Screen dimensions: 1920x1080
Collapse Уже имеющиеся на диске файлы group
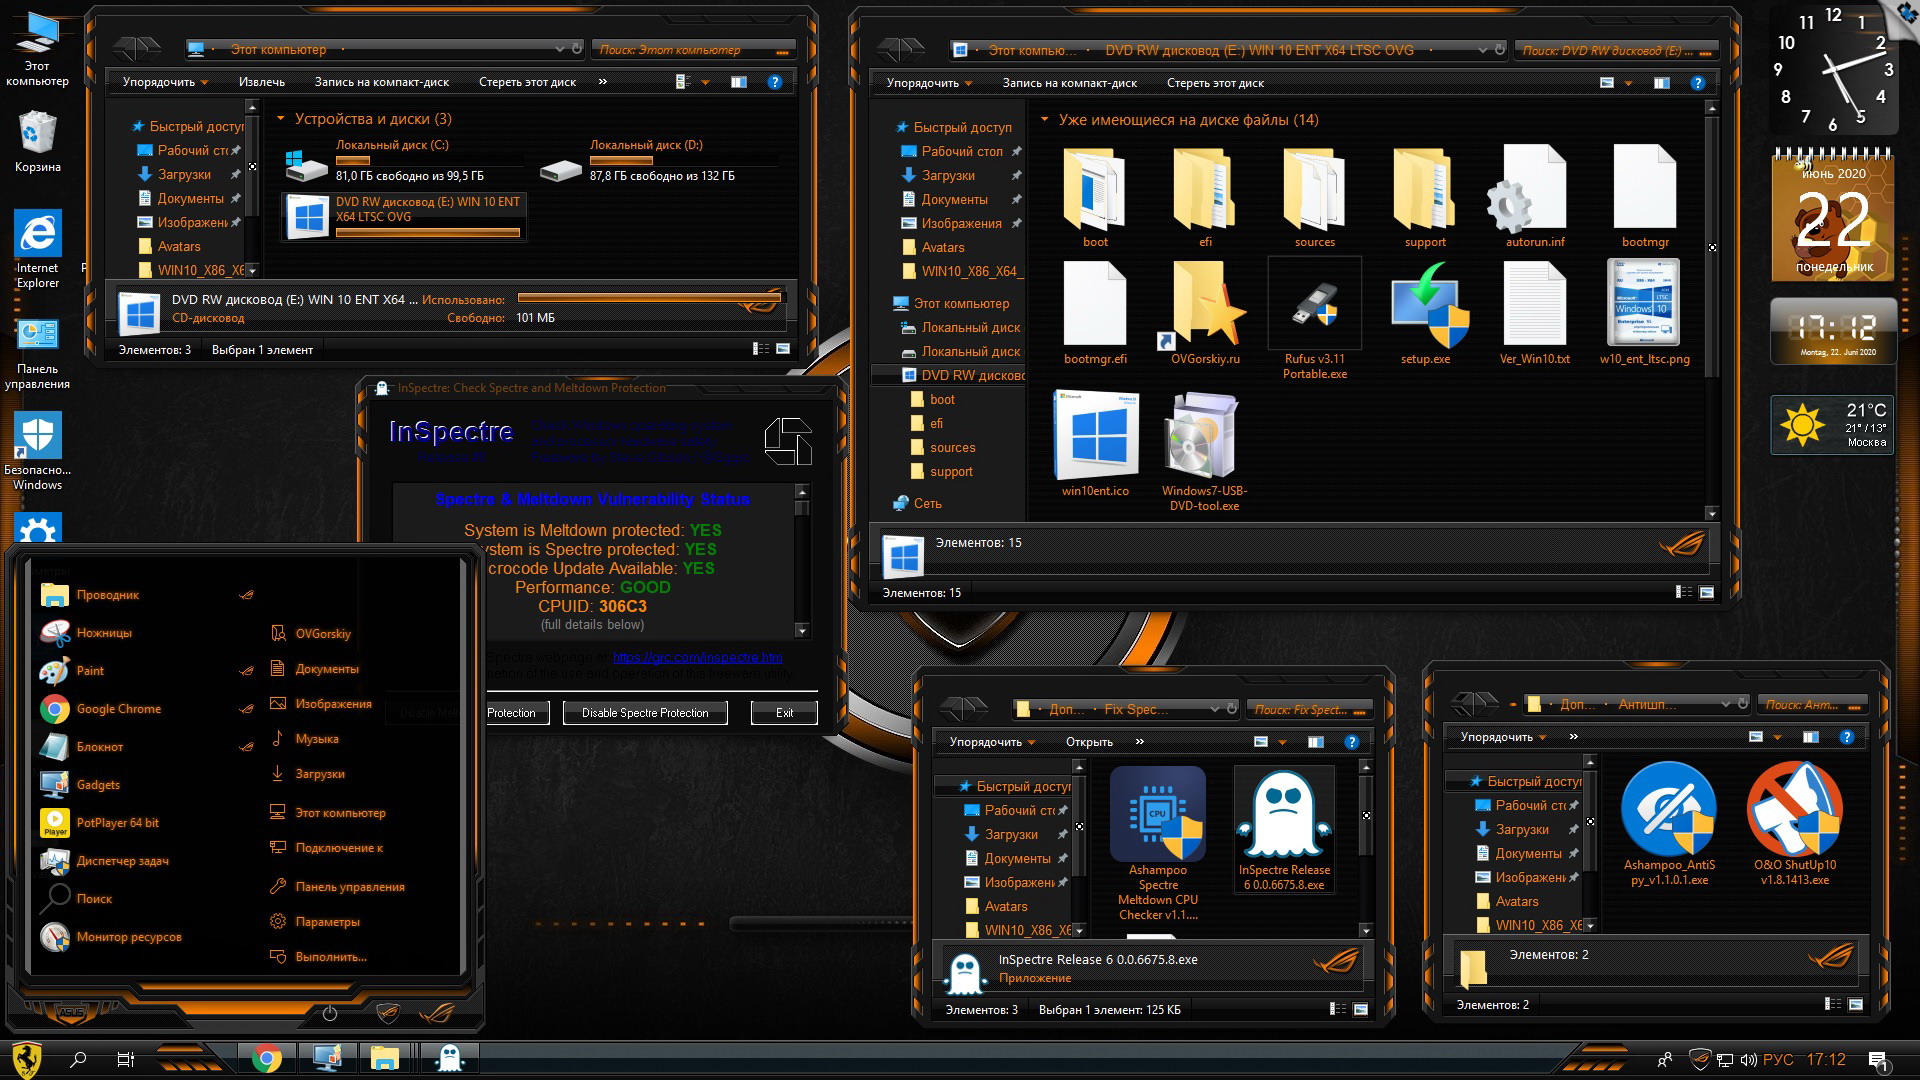pos(1045,119)
